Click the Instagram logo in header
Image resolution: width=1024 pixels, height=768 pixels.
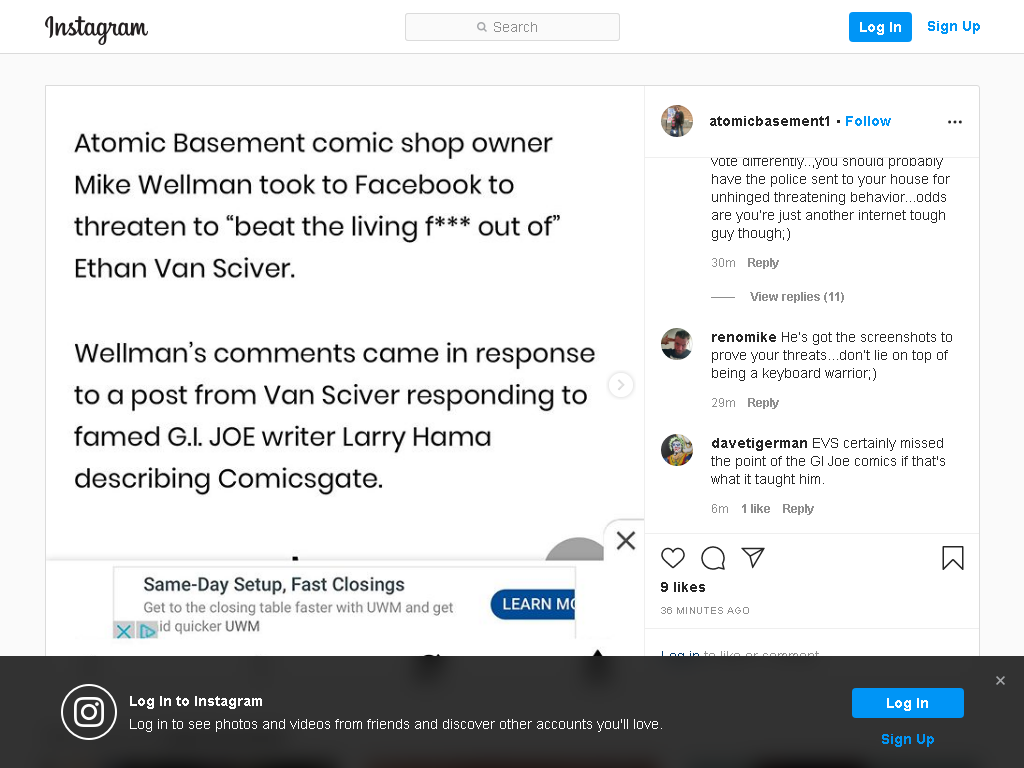pos(96,28)
